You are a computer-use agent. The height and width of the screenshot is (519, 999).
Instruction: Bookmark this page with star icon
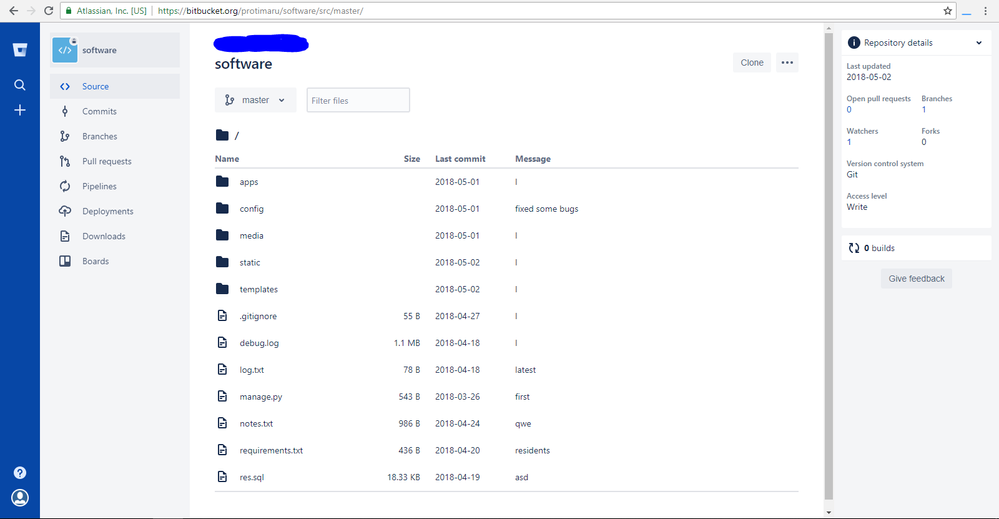[948, 10]
